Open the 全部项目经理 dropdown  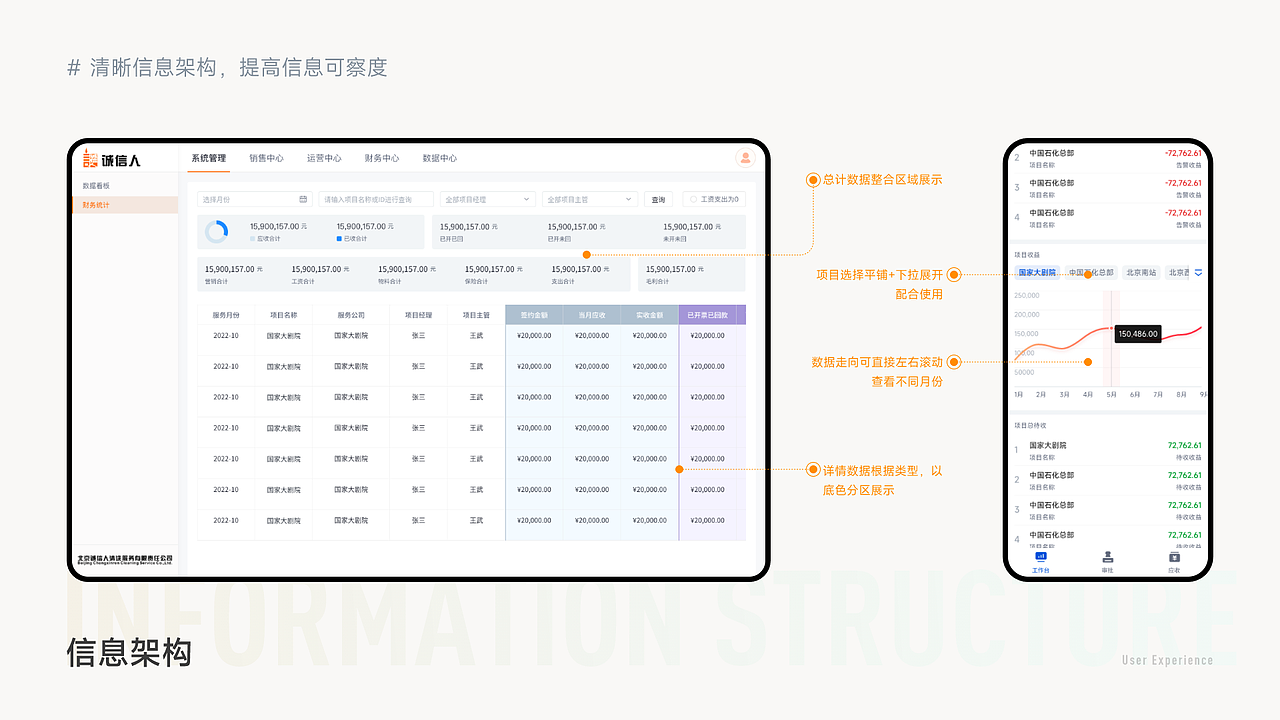tap(487, 199)
